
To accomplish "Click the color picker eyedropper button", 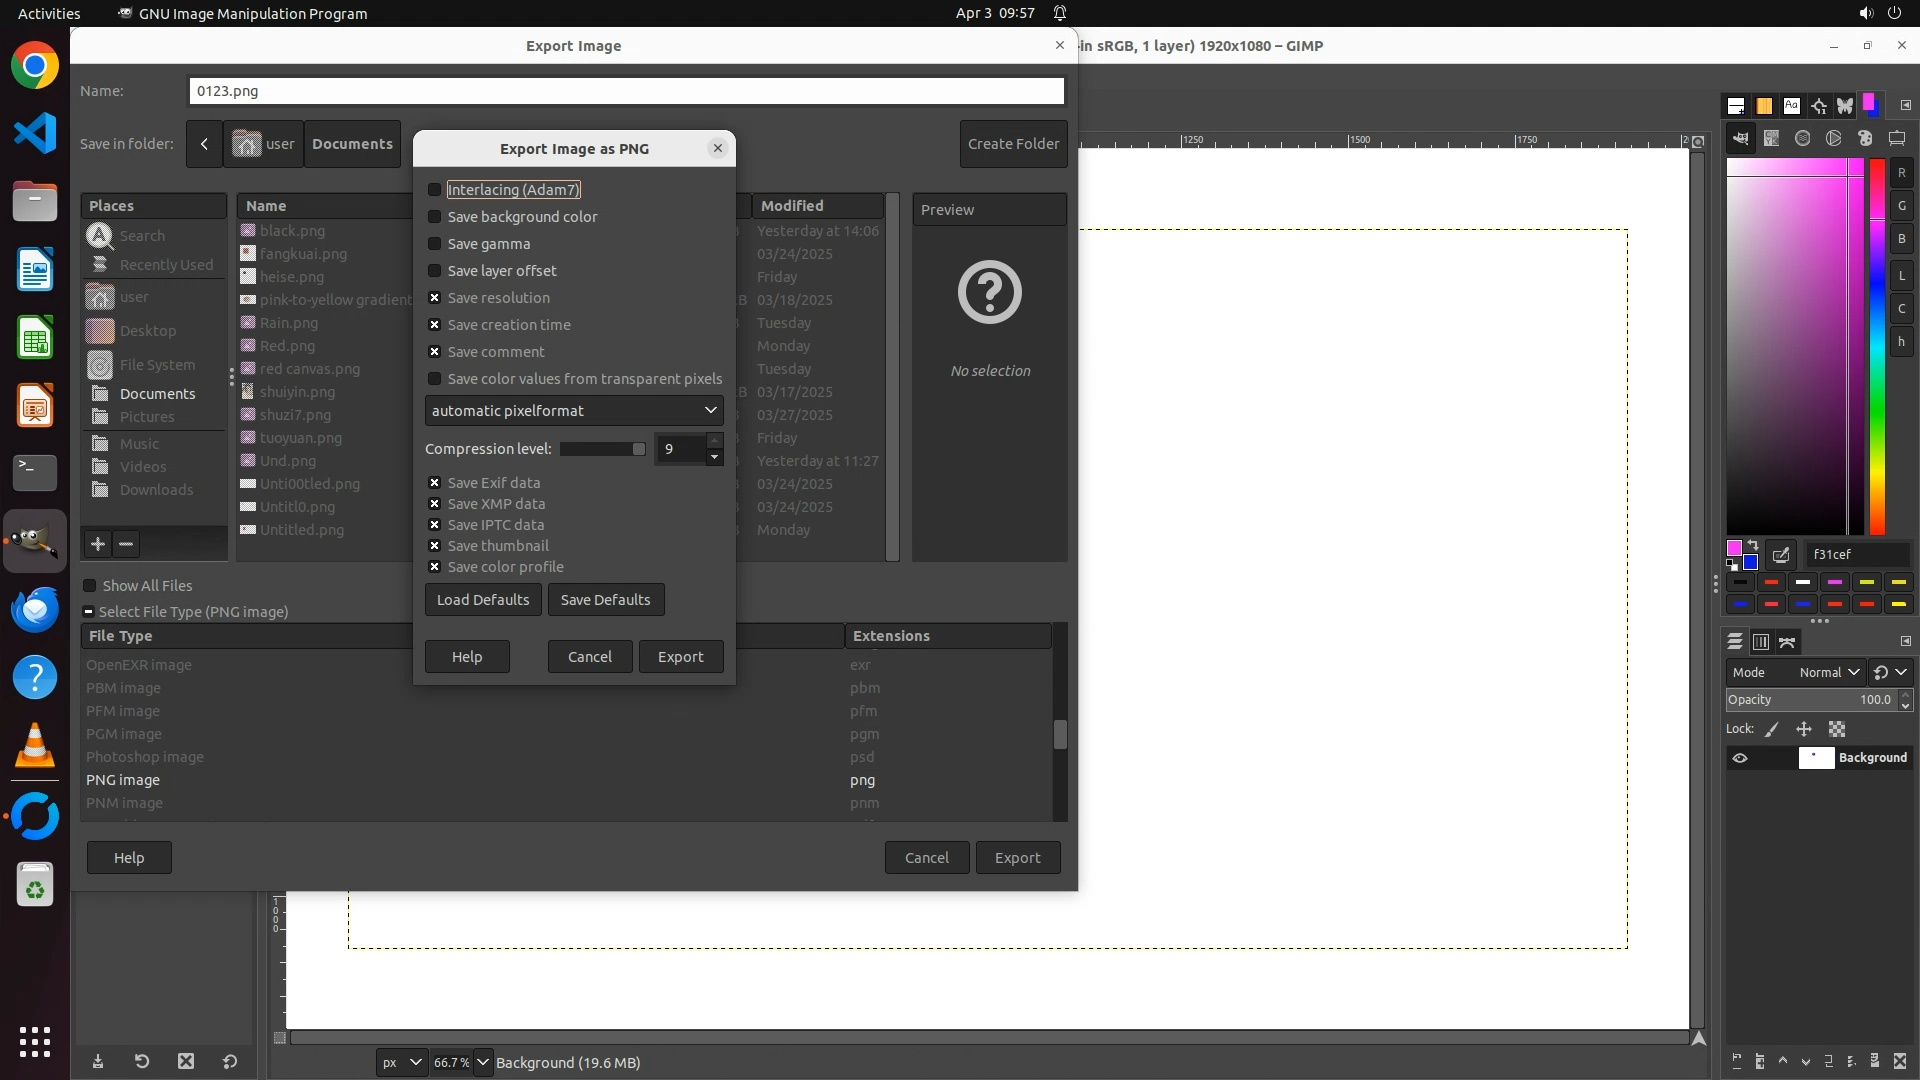I will 1781,554.
